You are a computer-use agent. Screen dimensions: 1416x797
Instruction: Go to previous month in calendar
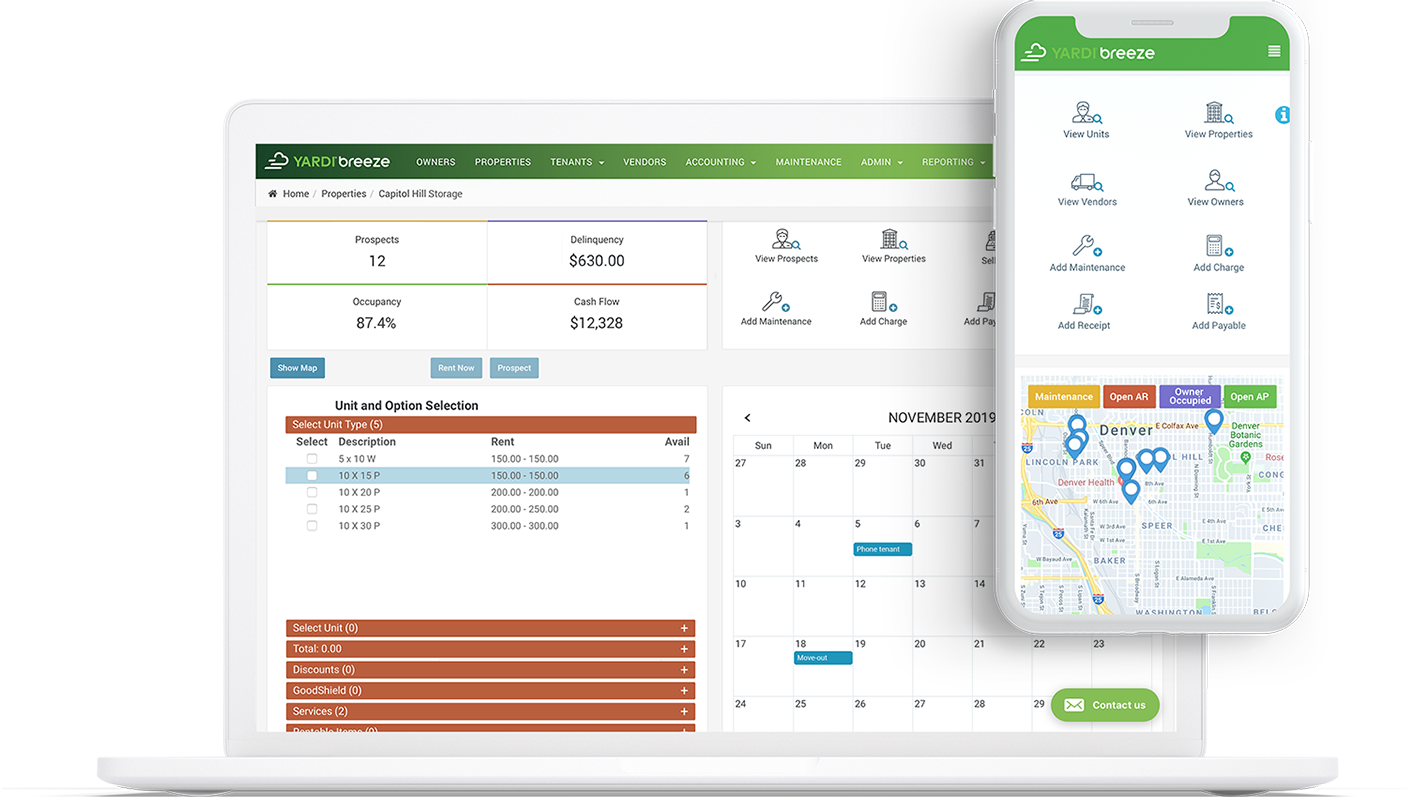747,418
